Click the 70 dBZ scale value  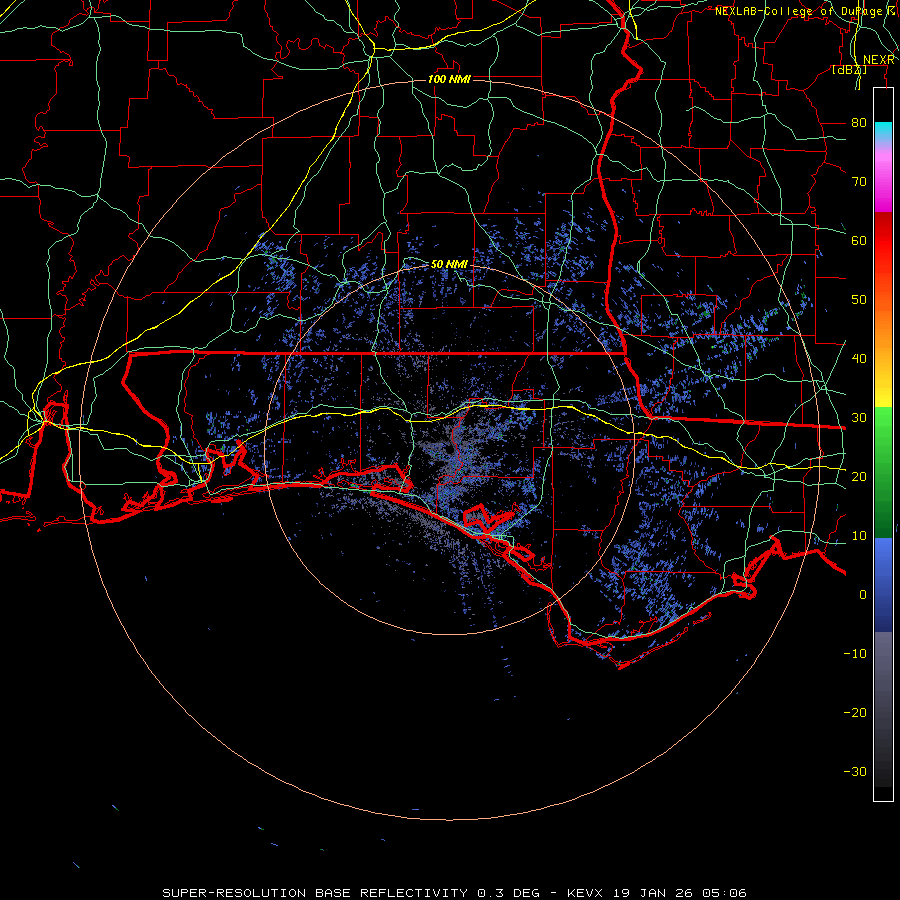tap(859, 181)
